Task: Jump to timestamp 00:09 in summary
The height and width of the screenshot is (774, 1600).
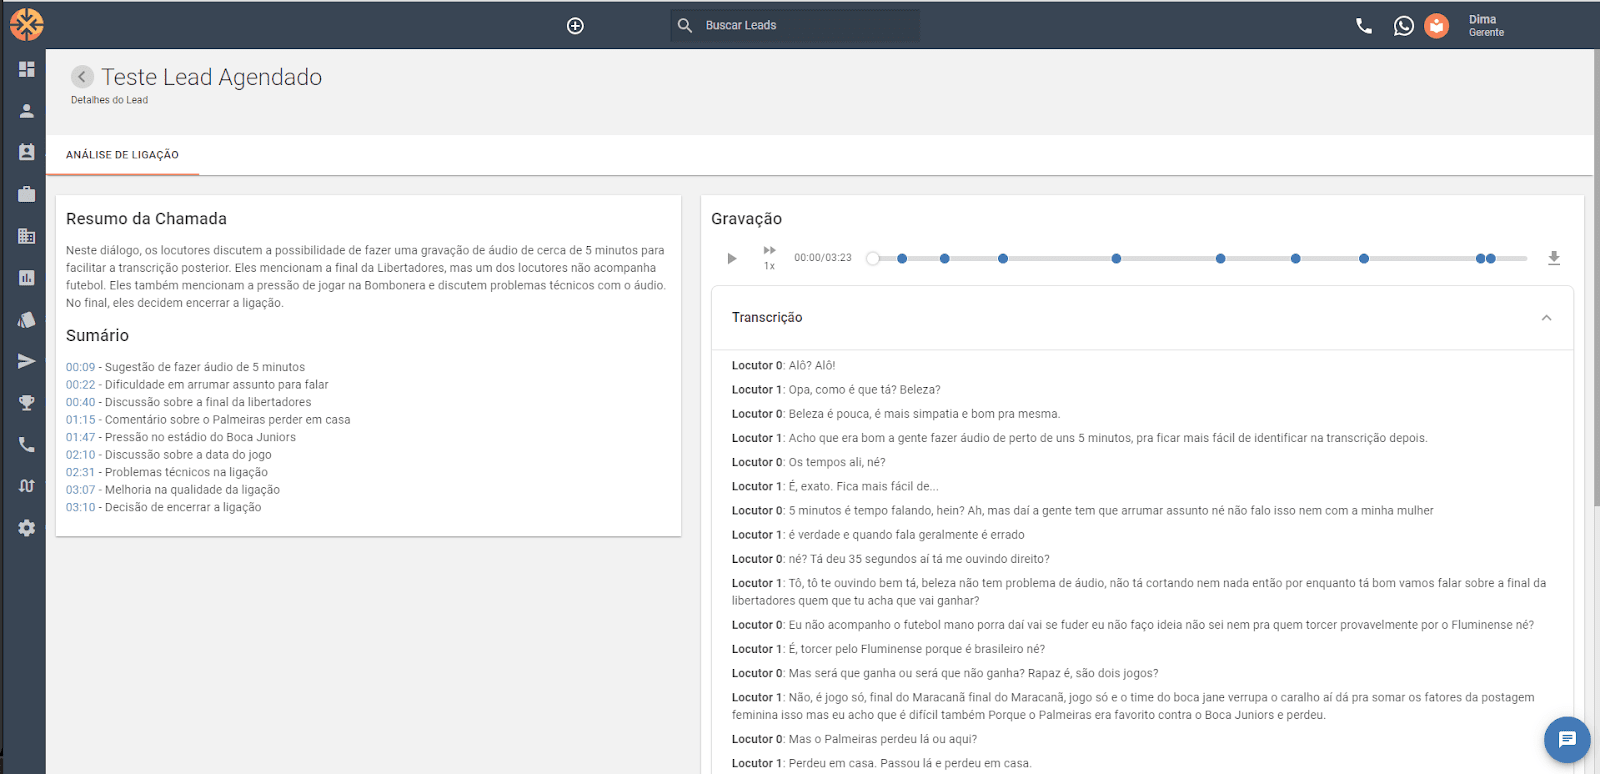Action: click(x=80, y=367)
